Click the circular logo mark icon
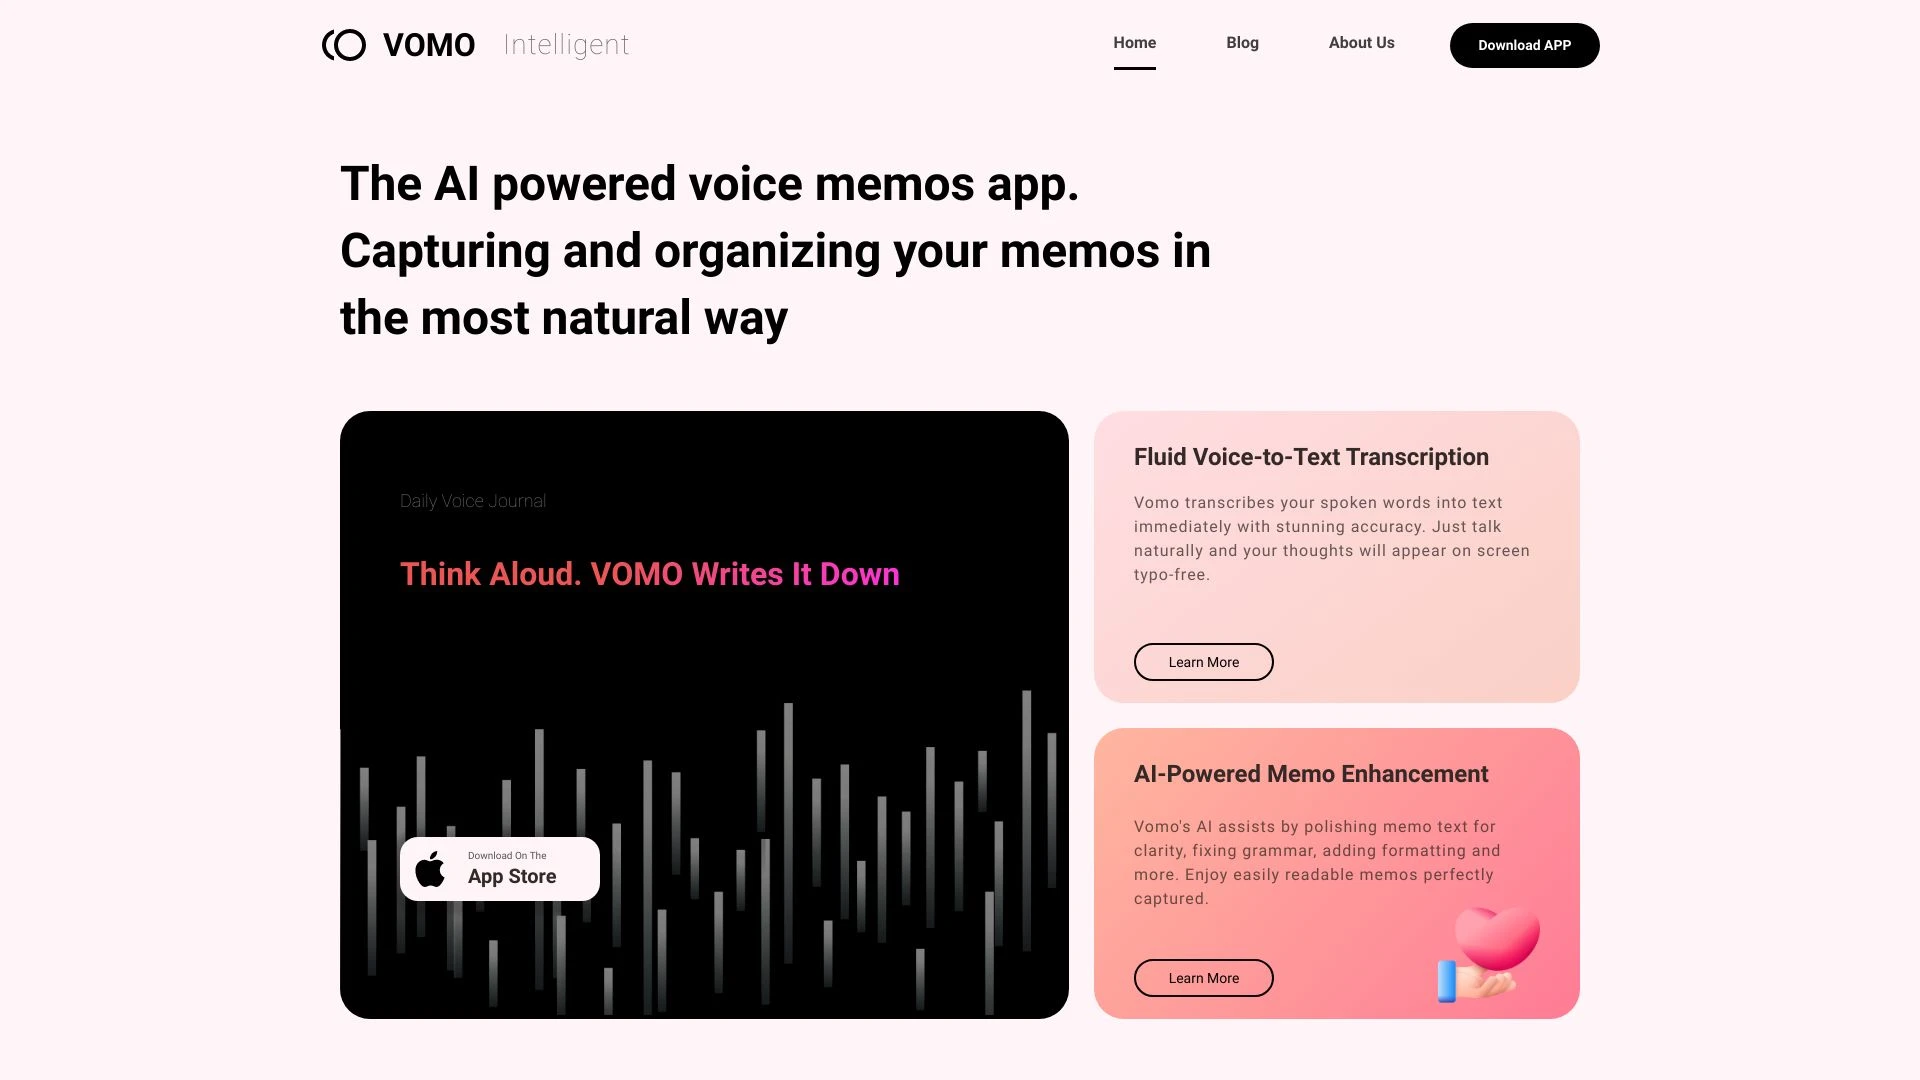The width and height of the screenshot is (1920, 1080). click(344, 45)
